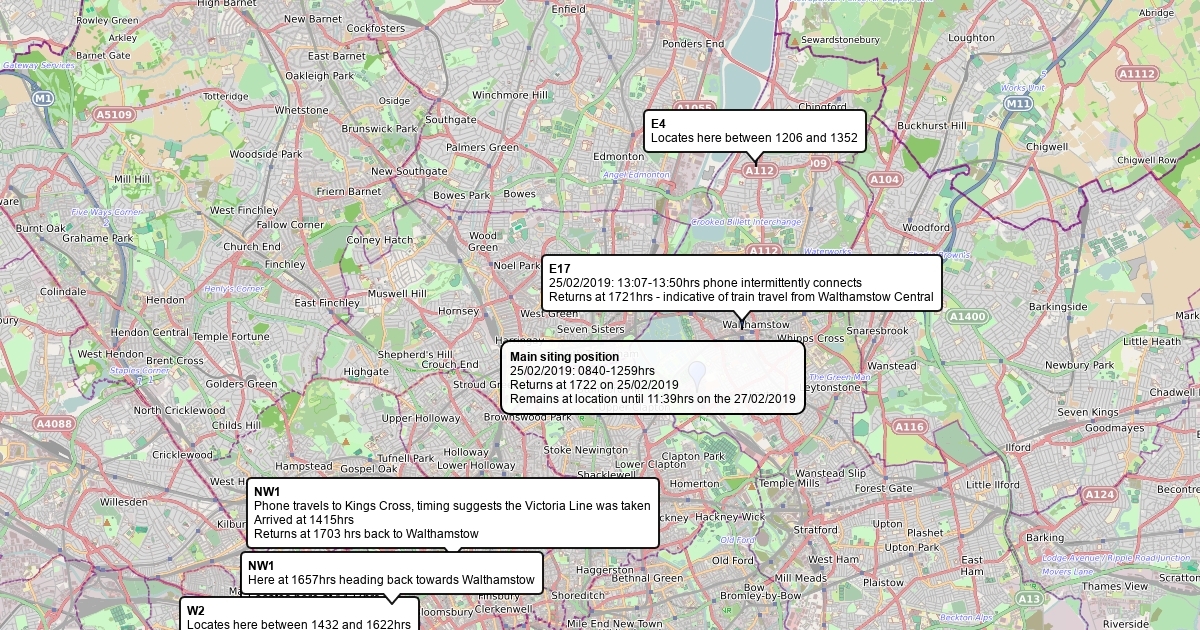Click the Ponders End place label
Image resolution: width=1200 pixels, height=630 pixels.
click(x=693, y=44)
